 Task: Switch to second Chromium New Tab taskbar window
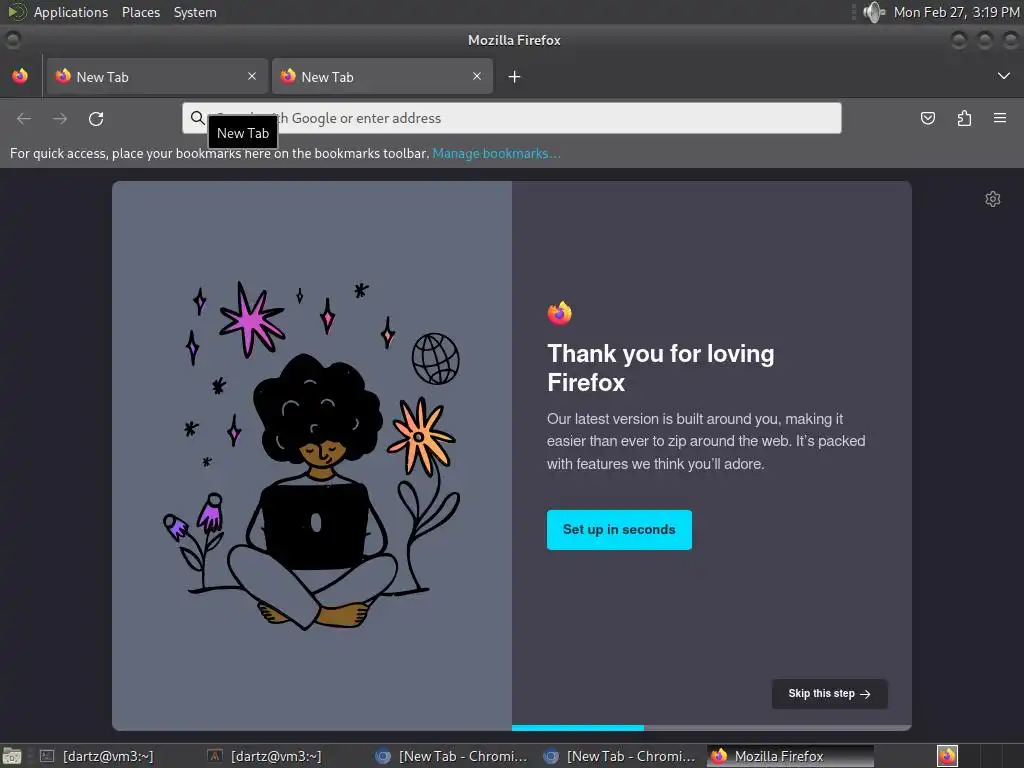[620, 756]
